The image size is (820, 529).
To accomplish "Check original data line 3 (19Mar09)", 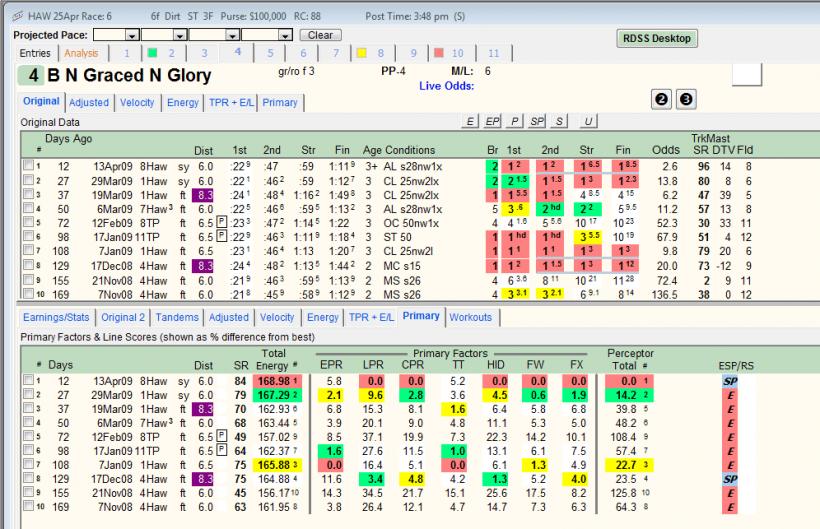I will (x=28, y=194).
